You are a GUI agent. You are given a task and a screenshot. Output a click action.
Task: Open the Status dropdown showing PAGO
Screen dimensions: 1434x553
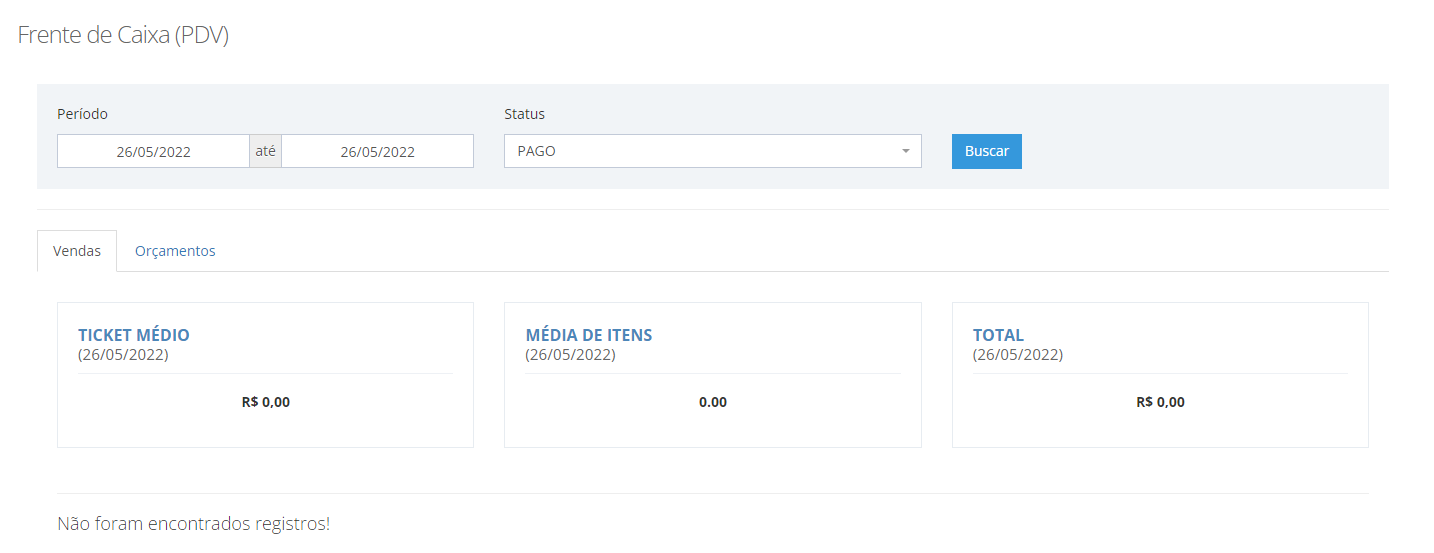click(x=712, y=151)
